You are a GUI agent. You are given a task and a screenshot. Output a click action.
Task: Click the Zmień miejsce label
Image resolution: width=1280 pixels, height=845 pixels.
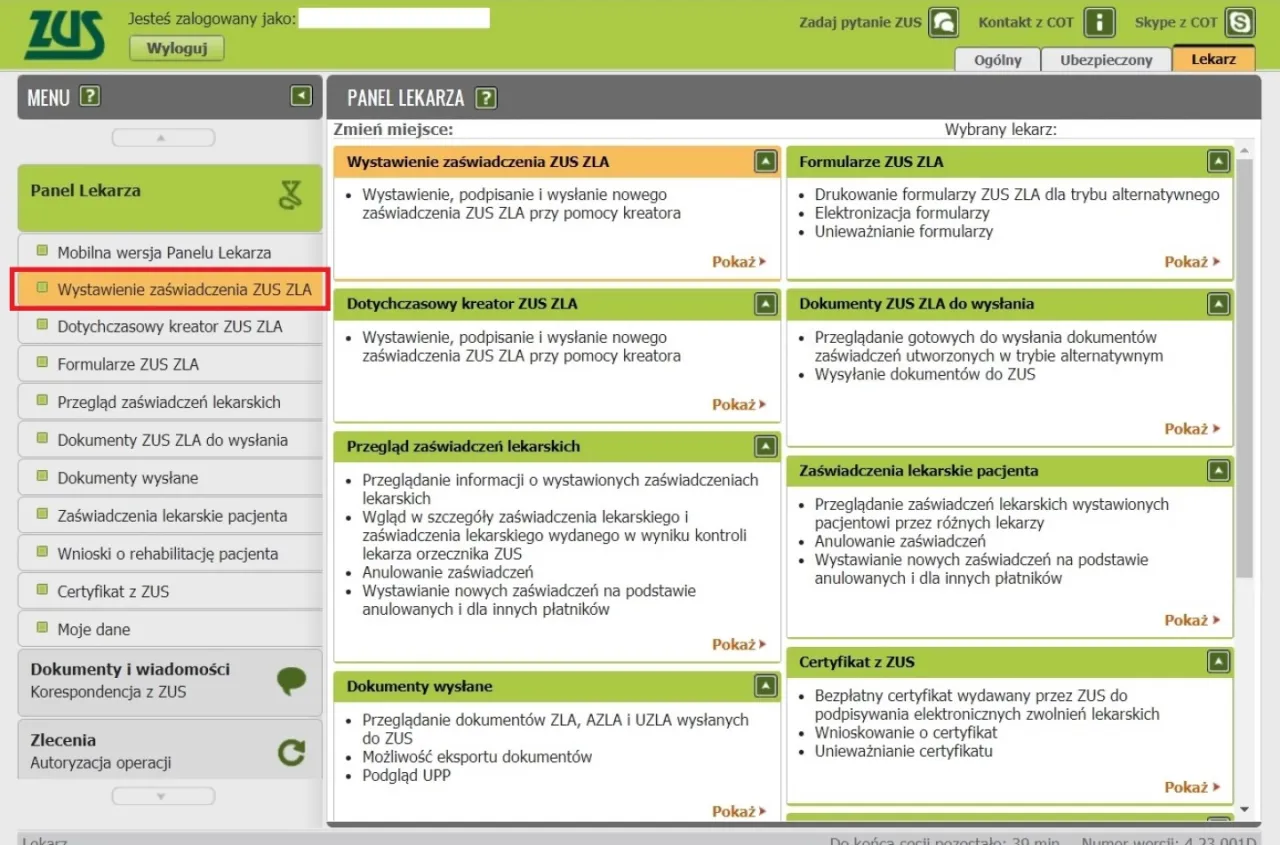(x=393, y=129)
